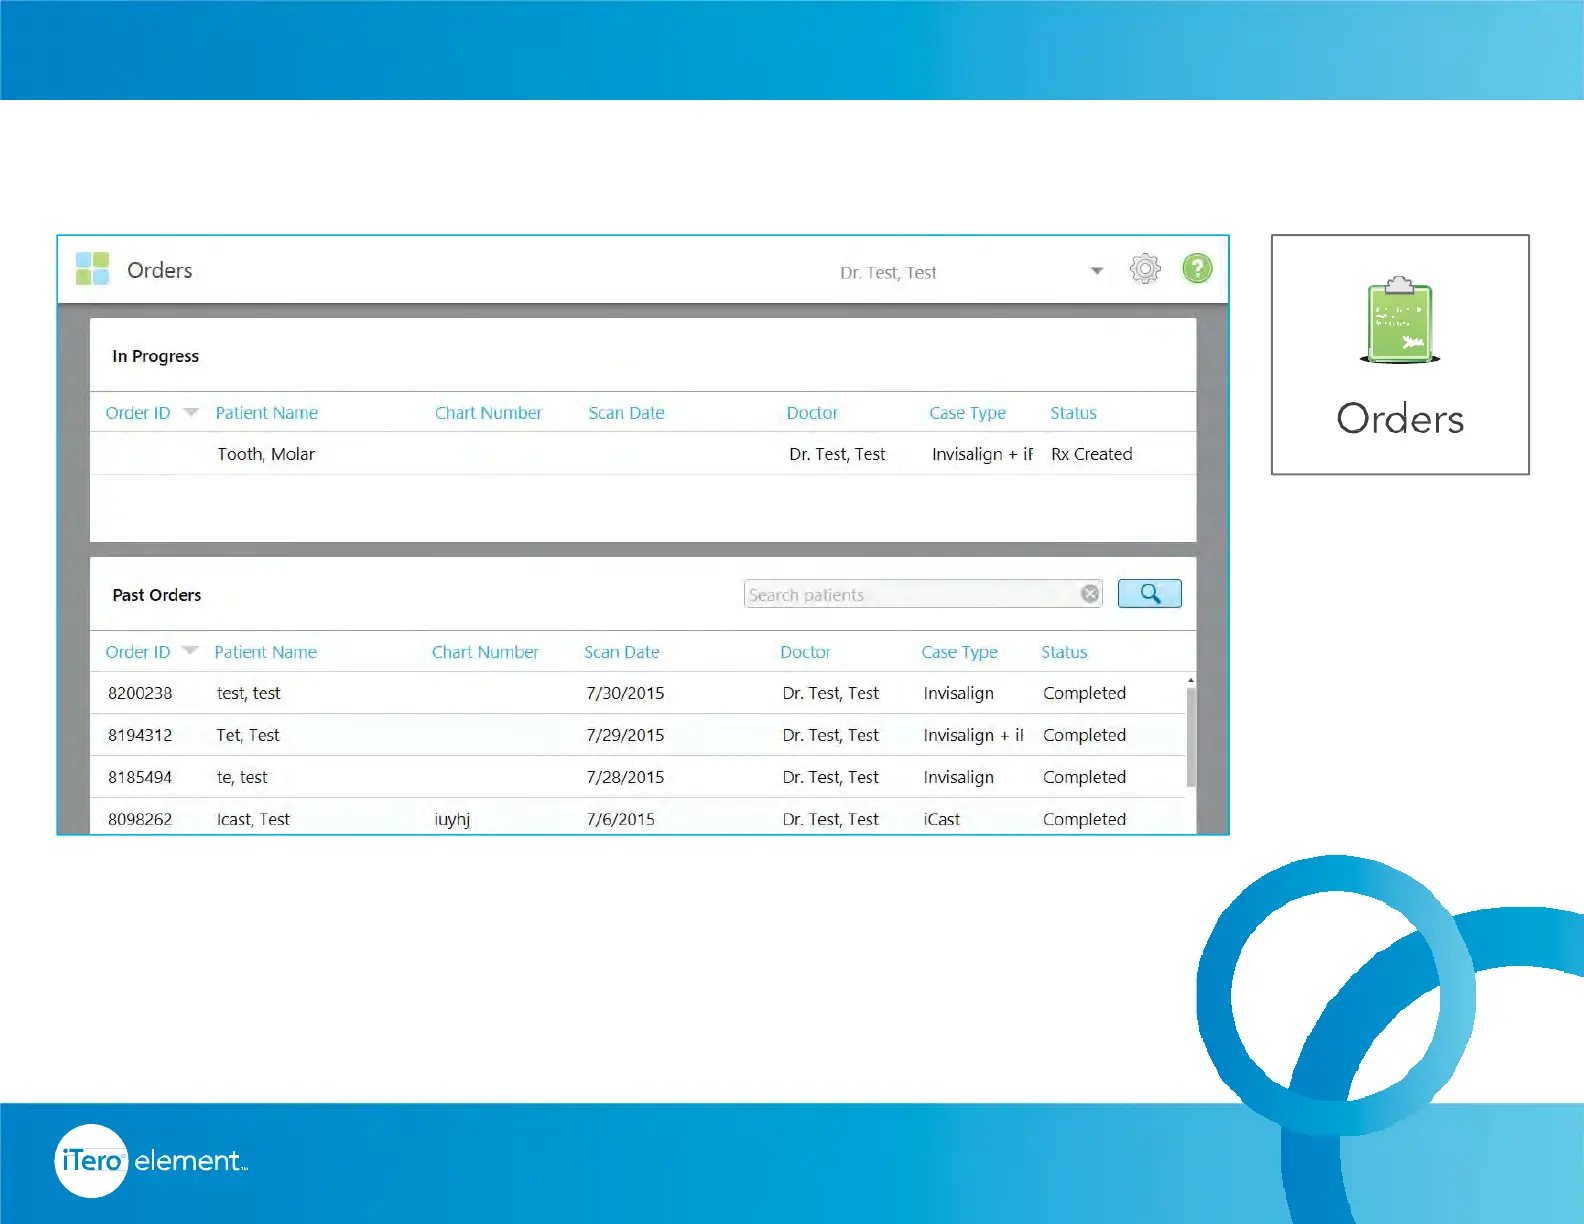Clear the Search patients field
Screen dimensions: 1584x1224
(x=1090, y=594)
